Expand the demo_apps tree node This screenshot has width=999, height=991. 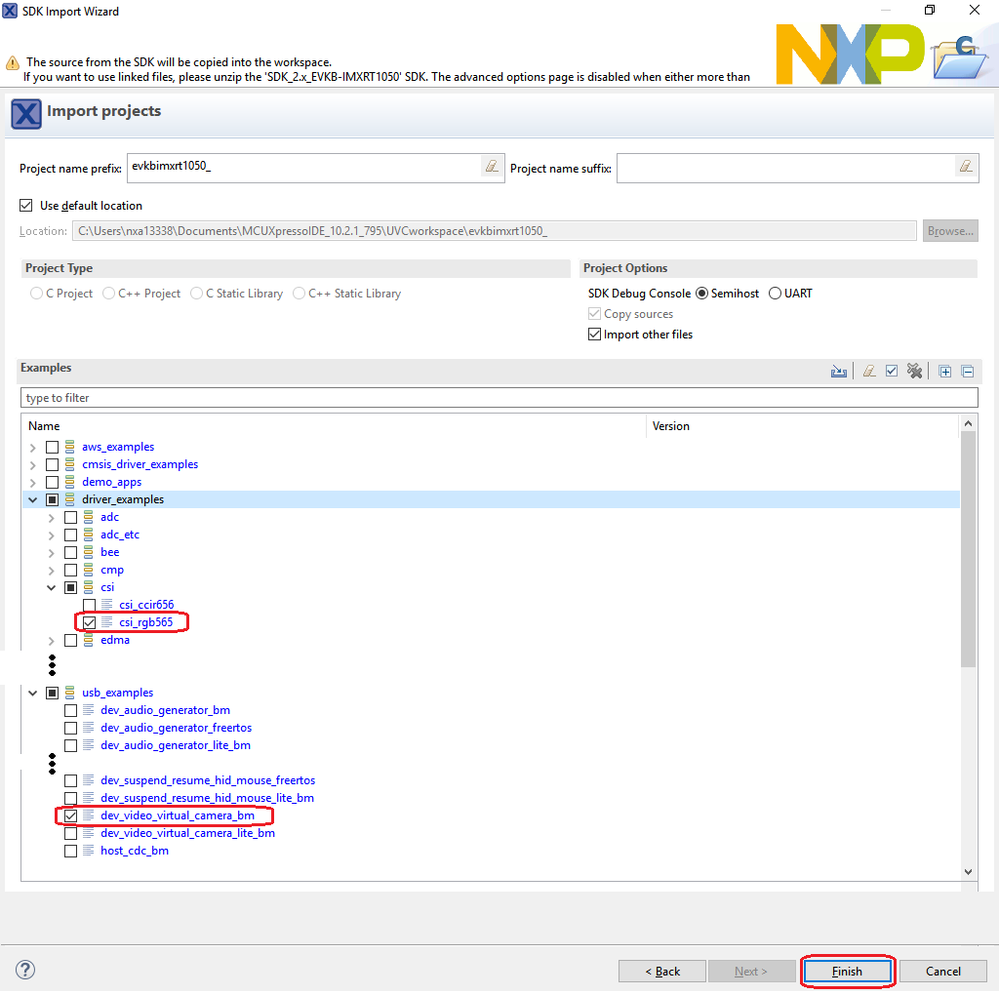pyautogui.click(x=33, y=482)
